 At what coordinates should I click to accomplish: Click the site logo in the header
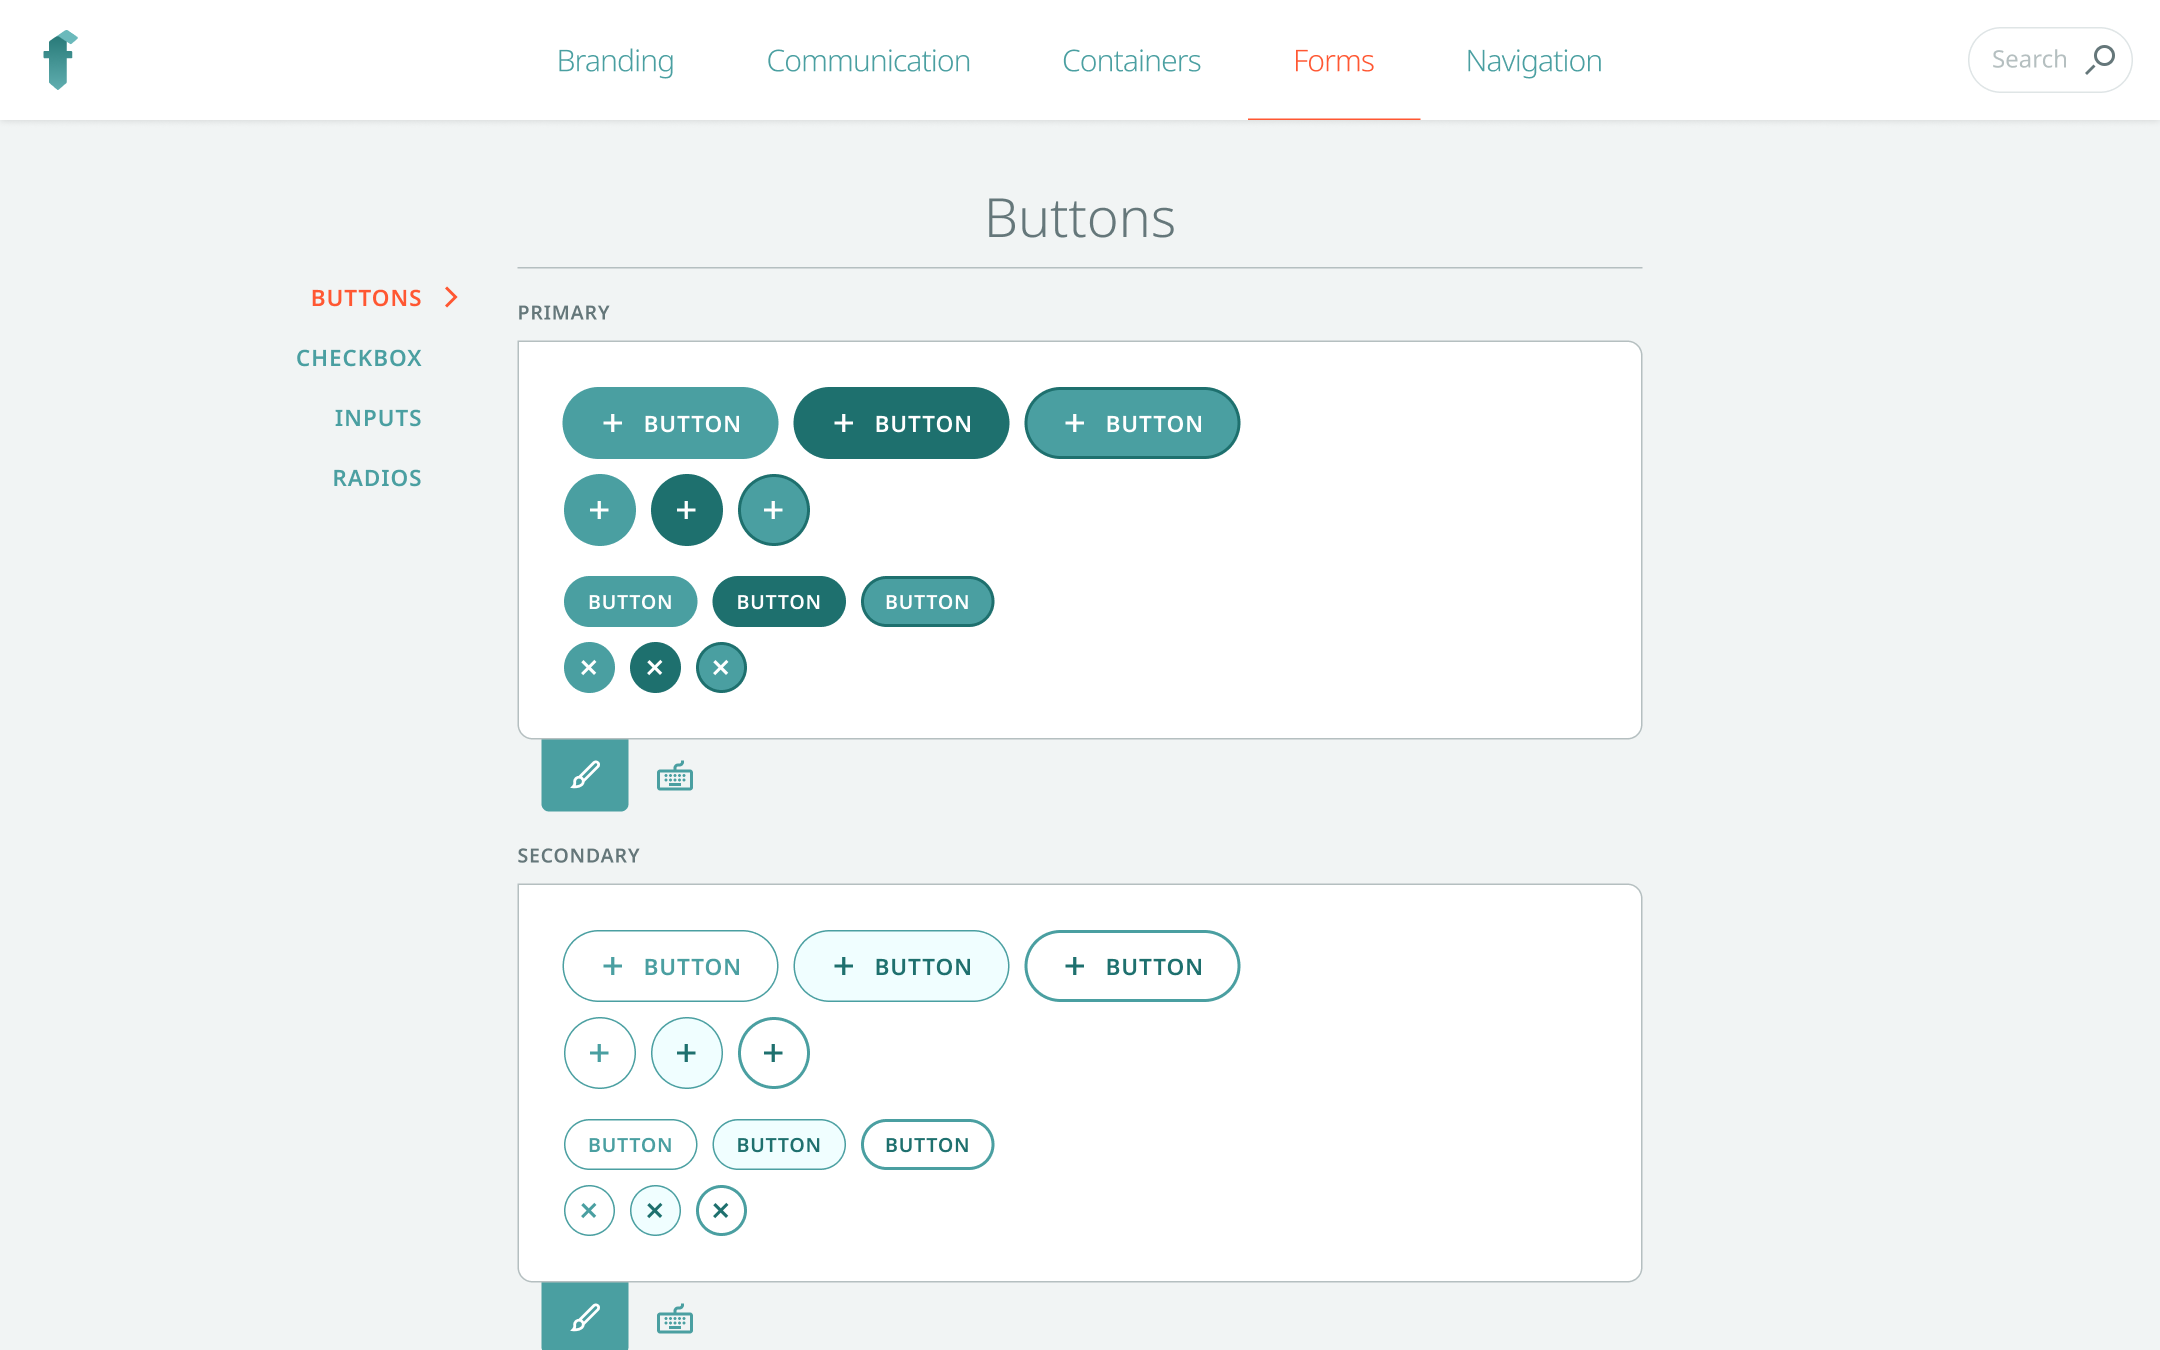pos(60,60)
